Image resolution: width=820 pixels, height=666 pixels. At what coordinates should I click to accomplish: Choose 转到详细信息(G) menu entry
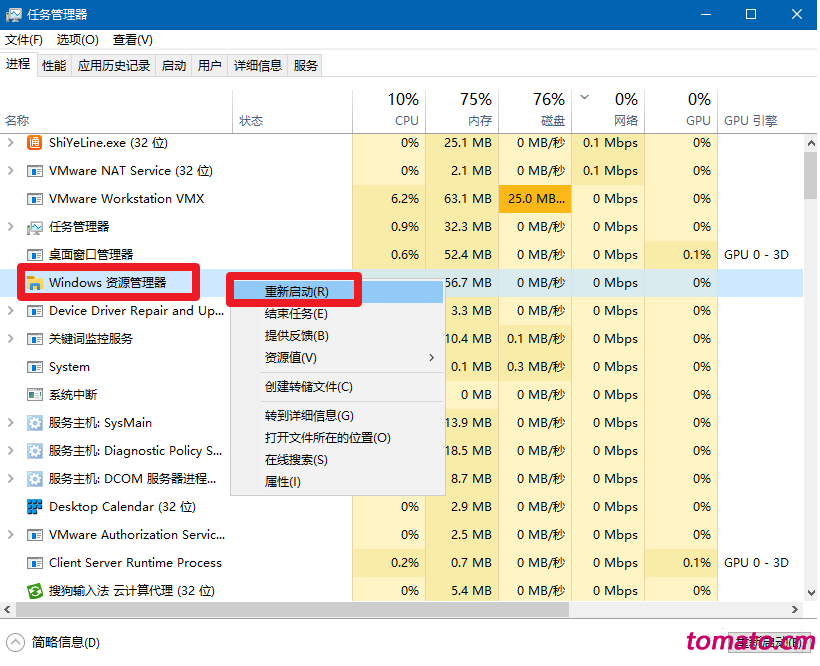click(x=338, y=416)
